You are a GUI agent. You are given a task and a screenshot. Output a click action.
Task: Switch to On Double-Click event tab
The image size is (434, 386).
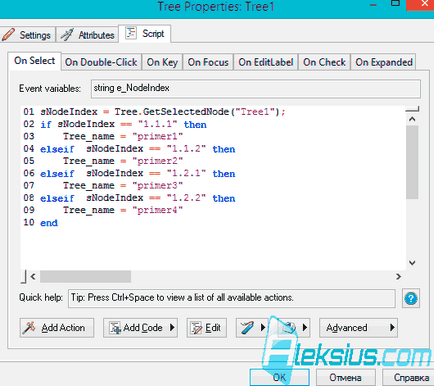(101, 62)
